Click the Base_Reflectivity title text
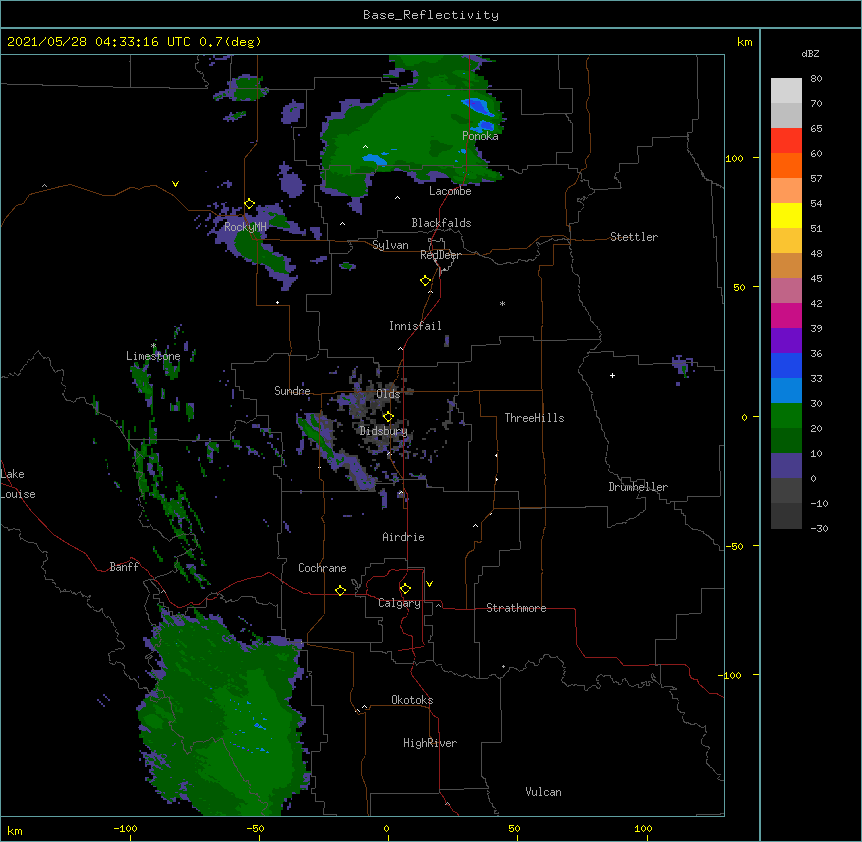Viewport: 862px width, 842px height. point(431,15)
